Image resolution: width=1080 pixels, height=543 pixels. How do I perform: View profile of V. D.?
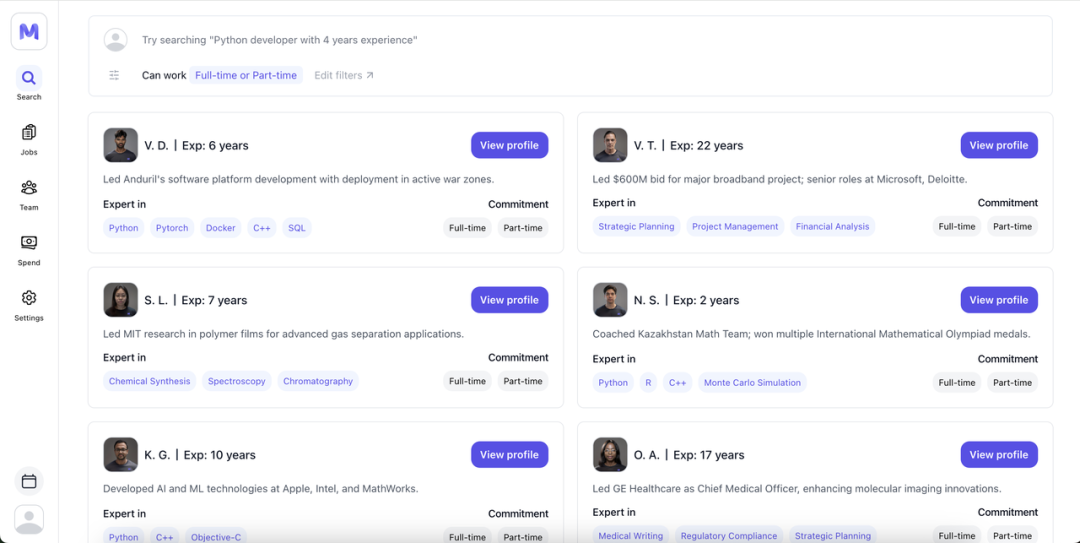tap(510, 145)
